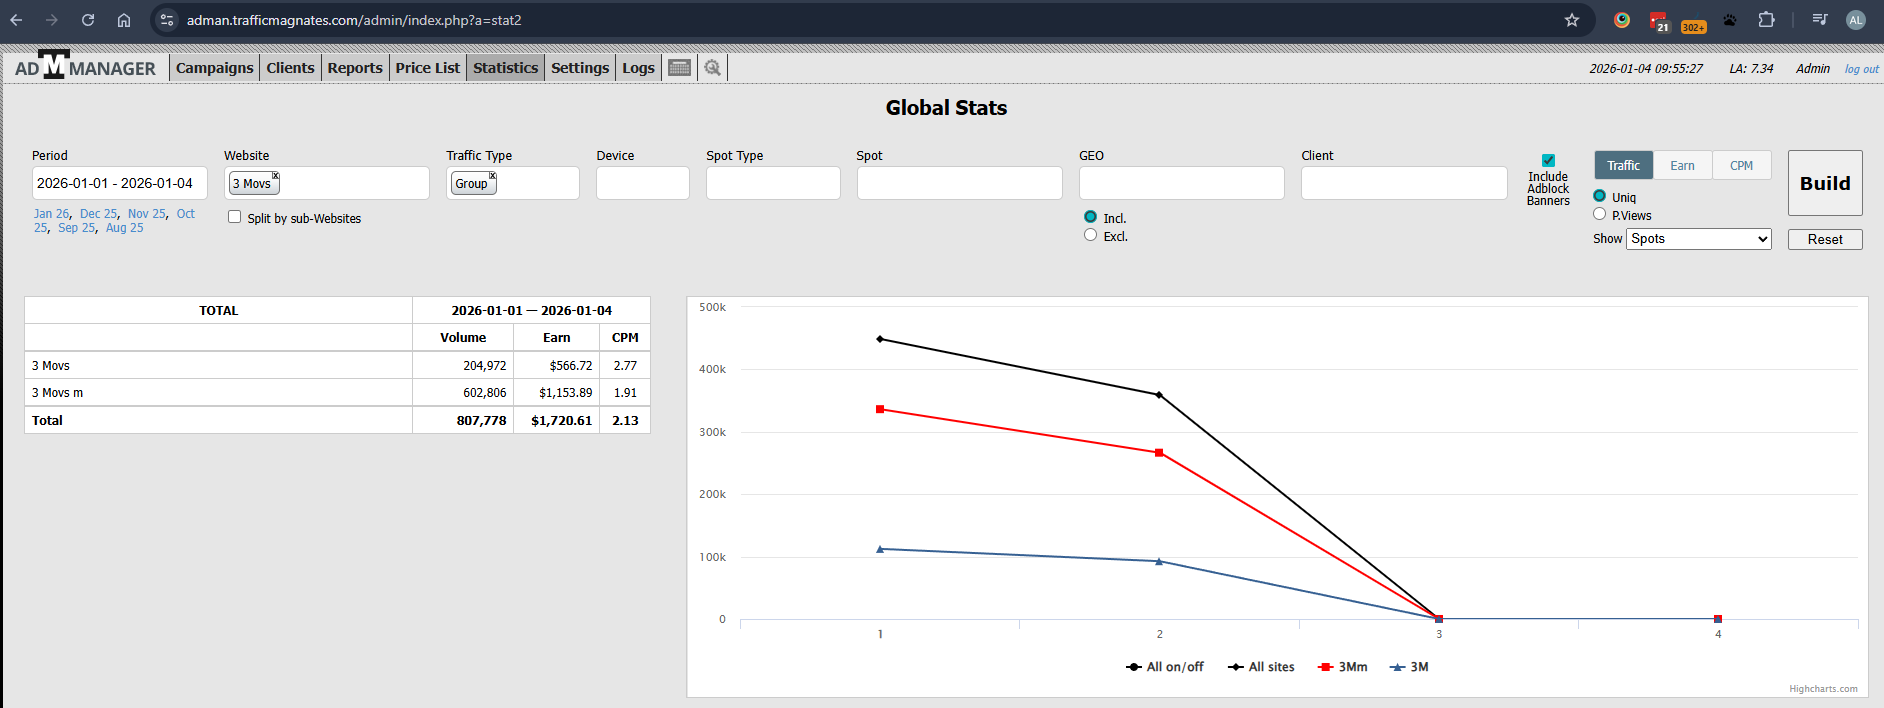Viewport: 1884px width, 708px height.
Task: Open the Reports menu
Action: pyautogui.click(x=355, y=68)
